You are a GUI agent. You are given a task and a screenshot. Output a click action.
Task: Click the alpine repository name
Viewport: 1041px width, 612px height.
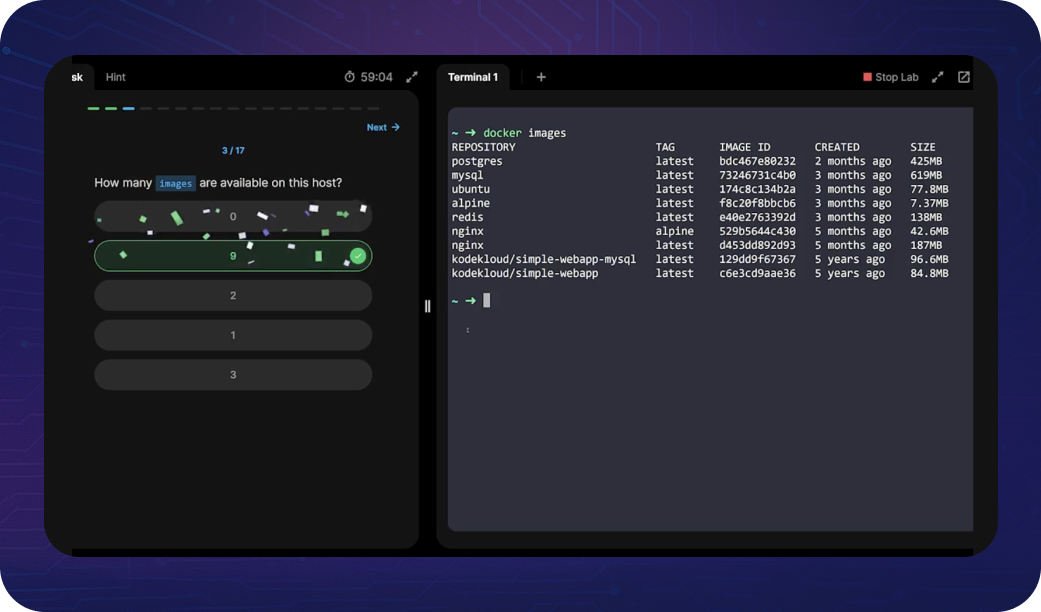tap(471, 203)
